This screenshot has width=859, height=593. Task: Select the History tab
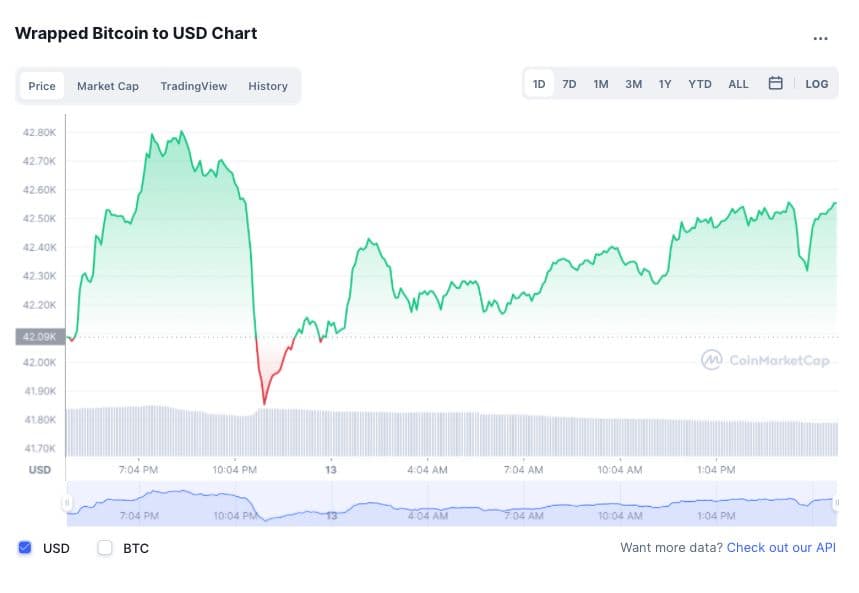coord(268,86)
